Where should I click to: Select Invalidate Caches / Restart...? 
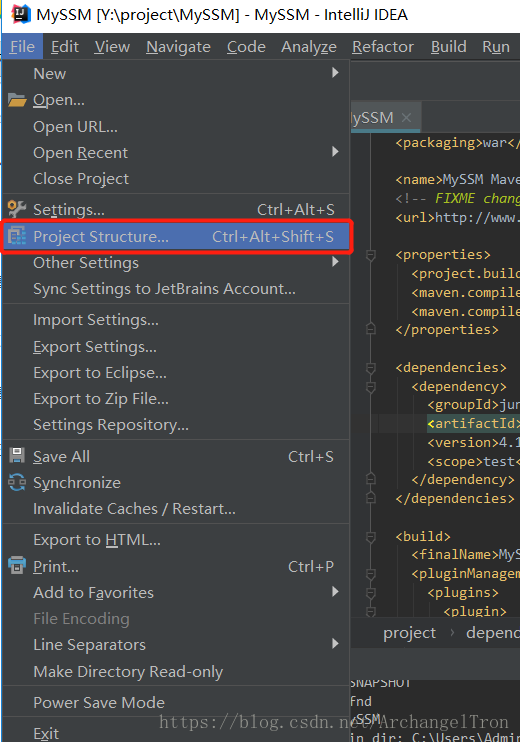[x=176, y=508]
